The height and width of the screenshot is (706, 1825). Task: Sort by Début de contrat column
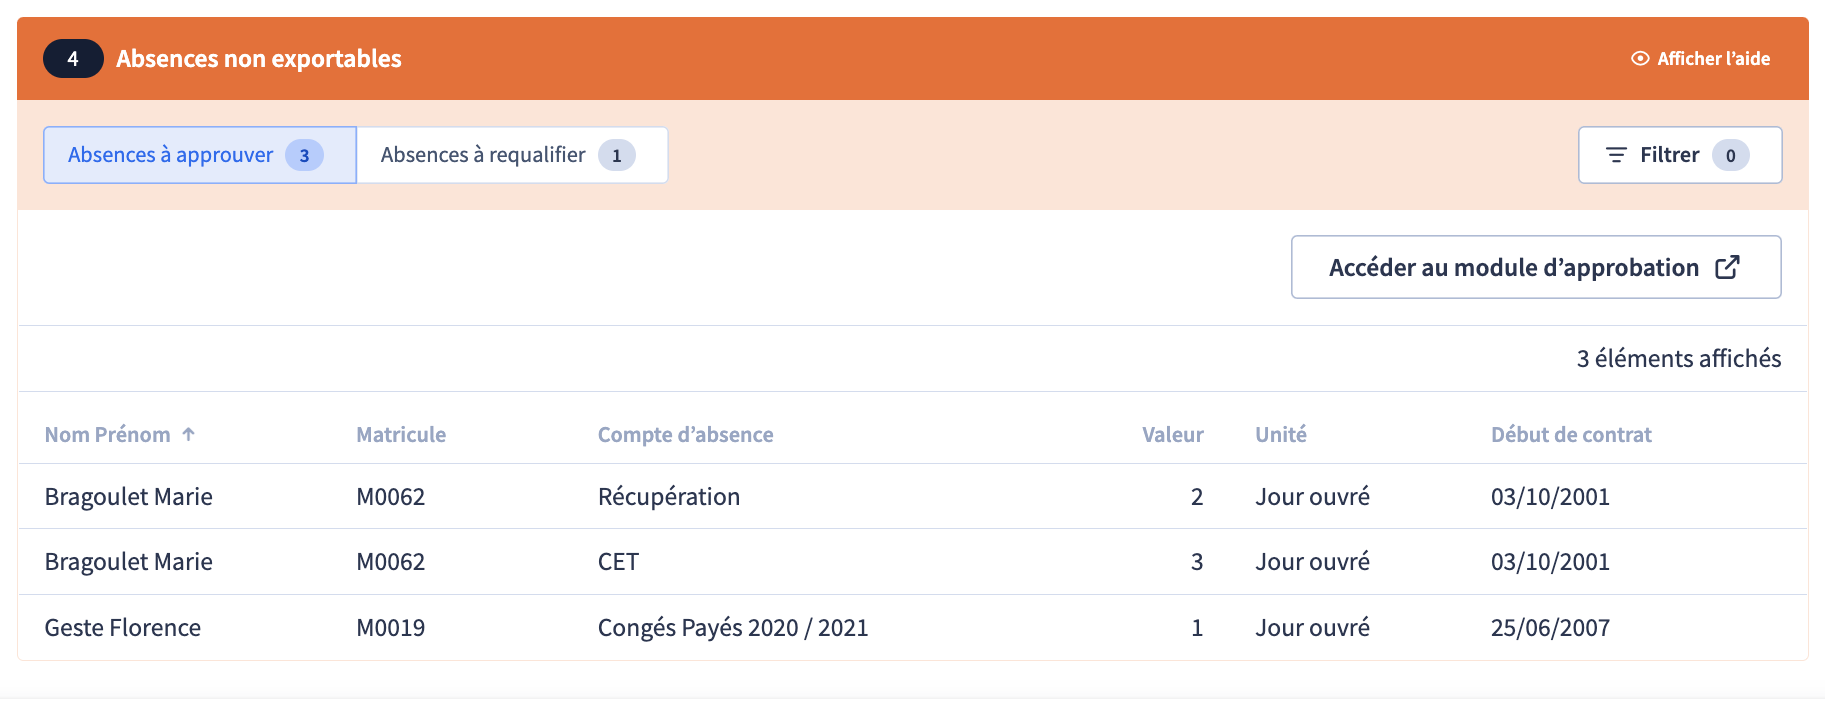[1571, 434]
